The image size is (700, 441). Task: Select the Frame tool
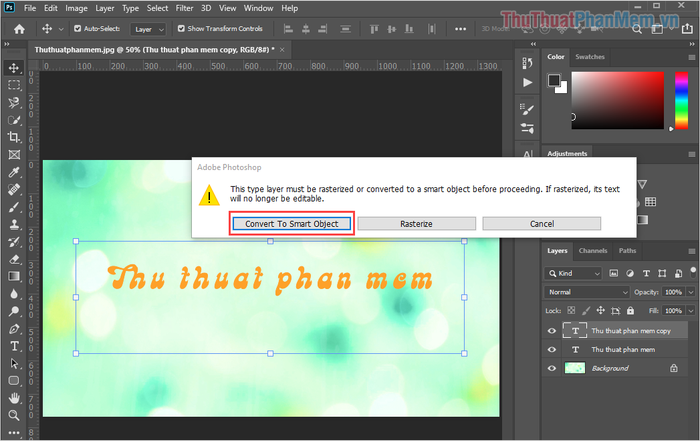pos(14,154)
